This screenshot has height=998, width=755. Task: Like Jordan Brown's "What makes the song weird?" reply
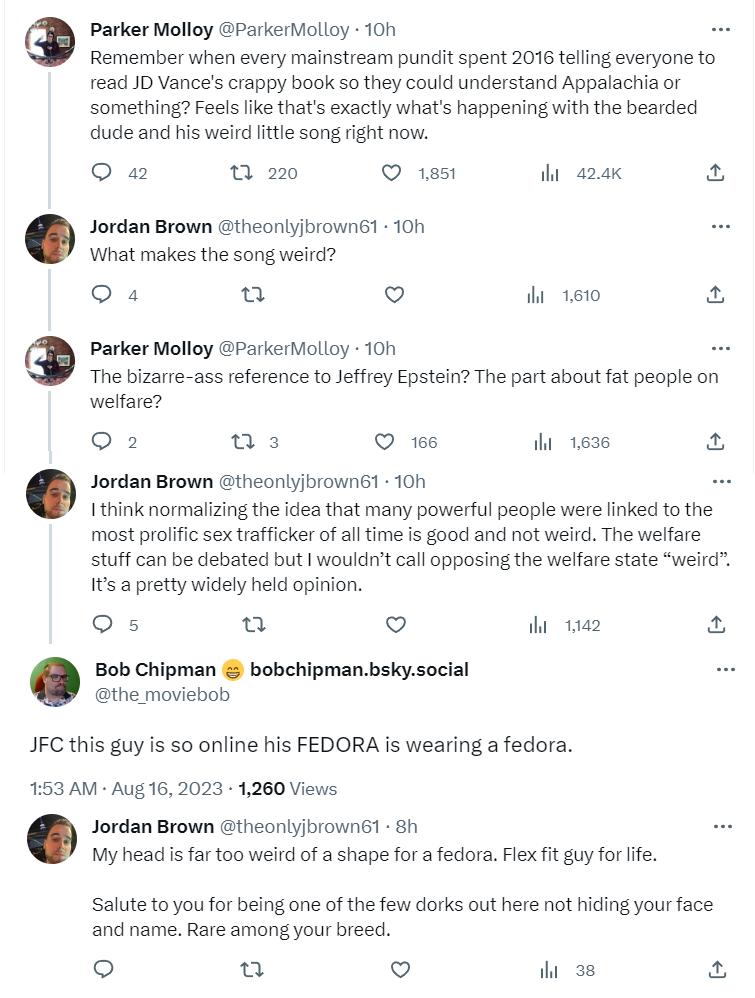(x=394, y=295)
